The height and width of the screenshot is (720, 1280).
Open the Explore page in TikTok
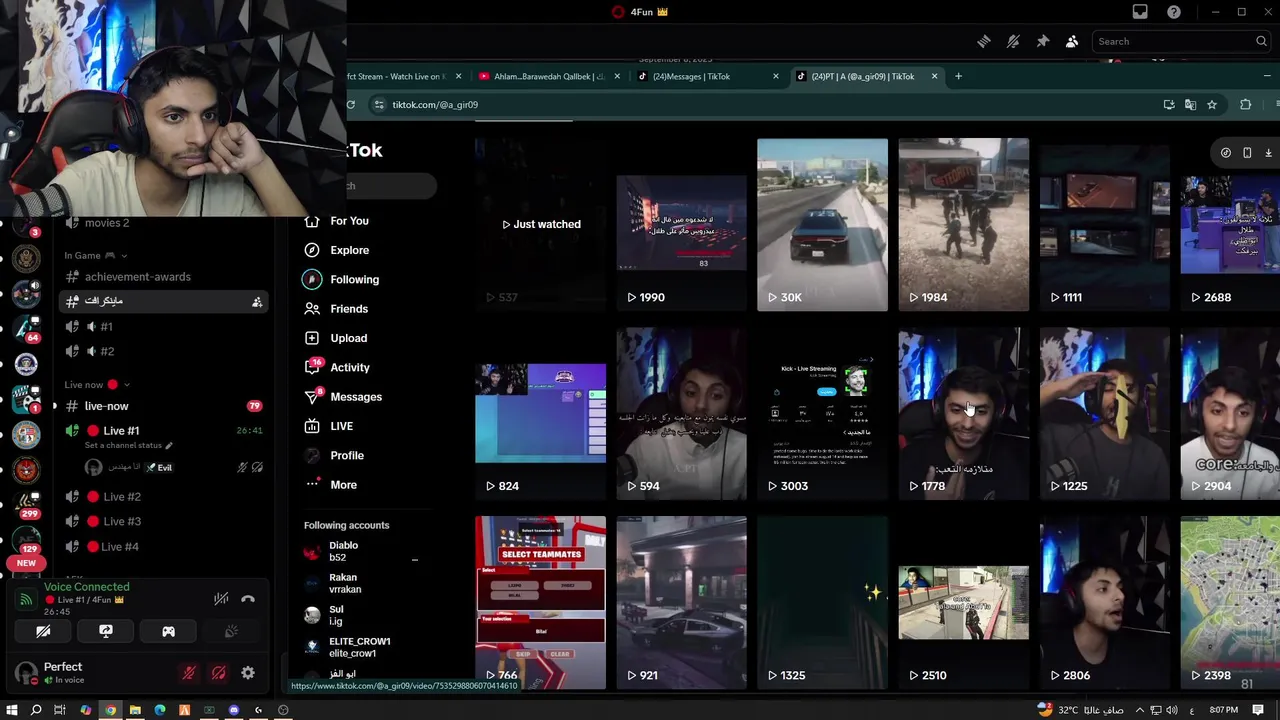pos(349,250)
